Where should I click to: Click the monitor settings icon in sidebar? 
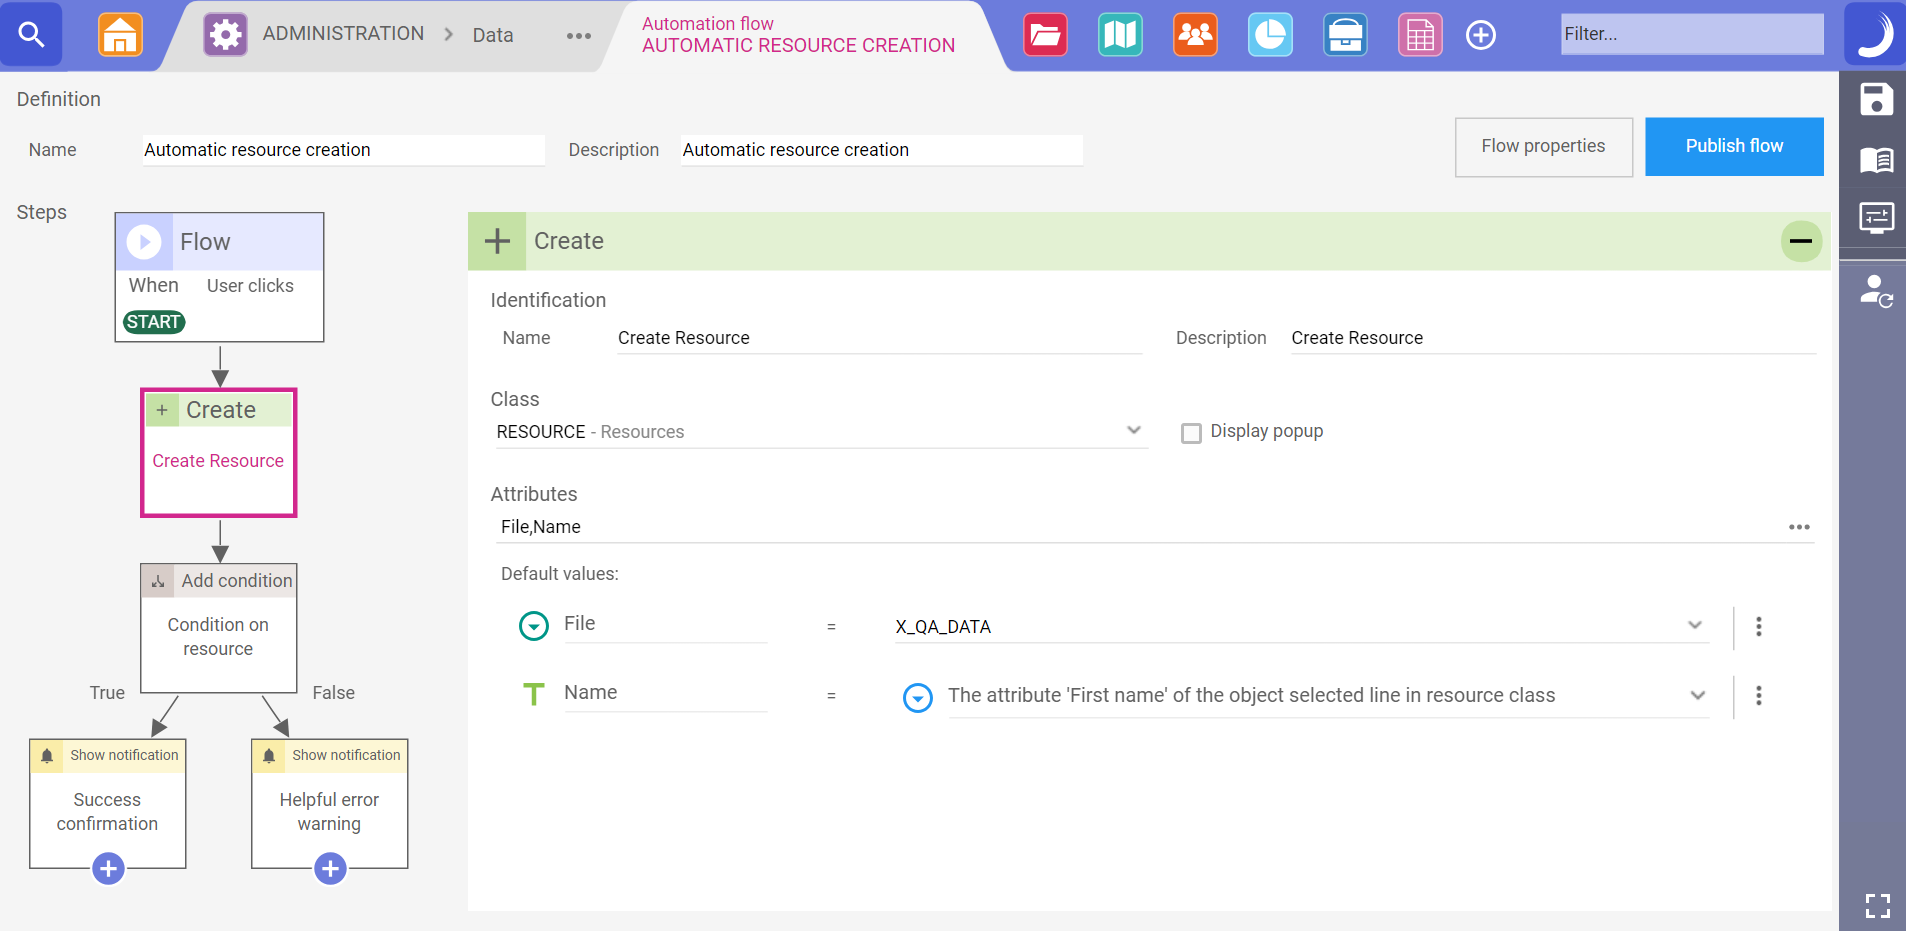pyautogui.click(x=1876, y=217)
